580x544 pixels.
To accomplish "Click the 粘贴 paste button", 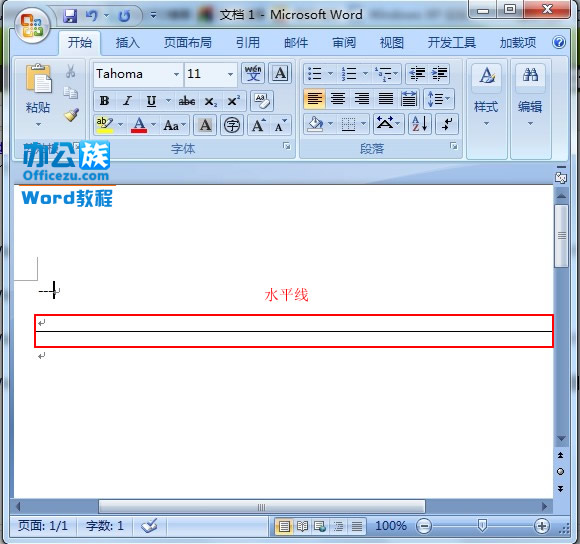I will (38, 95).
